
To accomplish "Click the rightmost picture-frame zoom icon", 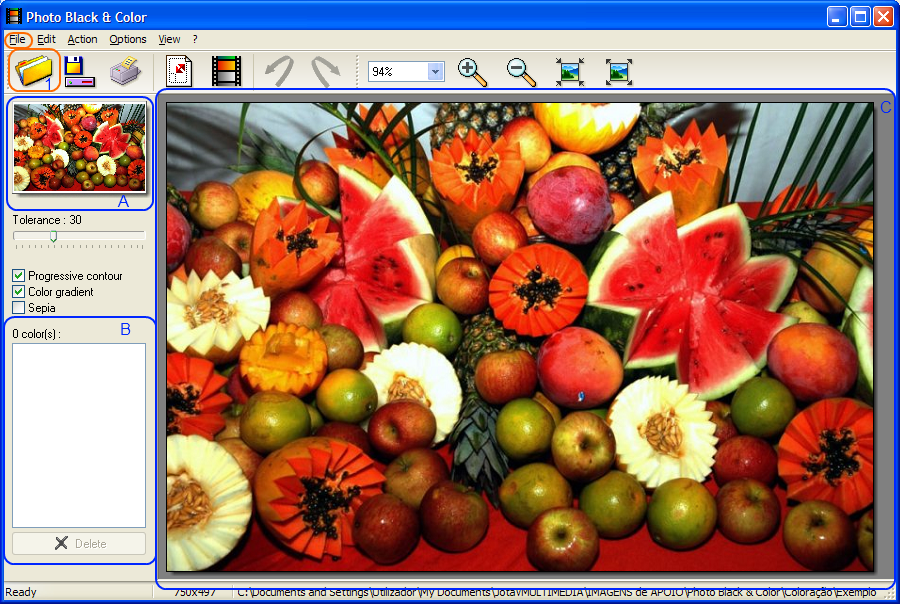I will [619, 72].
